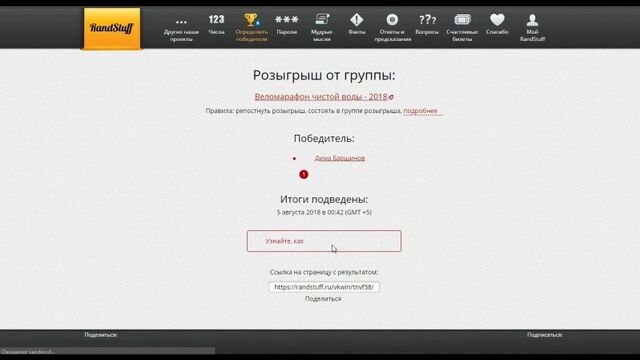The image size is (640, 360).
Task: Open the scroll wise thoughts icon
Action: [322, 19]
